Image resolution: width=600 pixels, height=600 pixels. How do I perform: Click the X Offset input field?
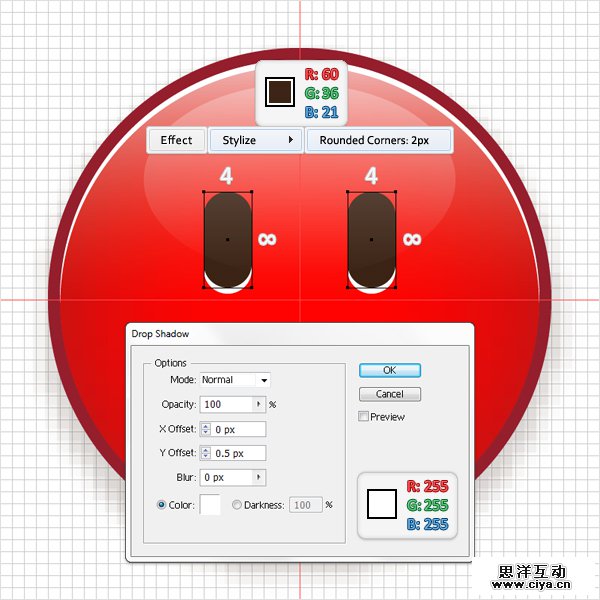point(238,429)
